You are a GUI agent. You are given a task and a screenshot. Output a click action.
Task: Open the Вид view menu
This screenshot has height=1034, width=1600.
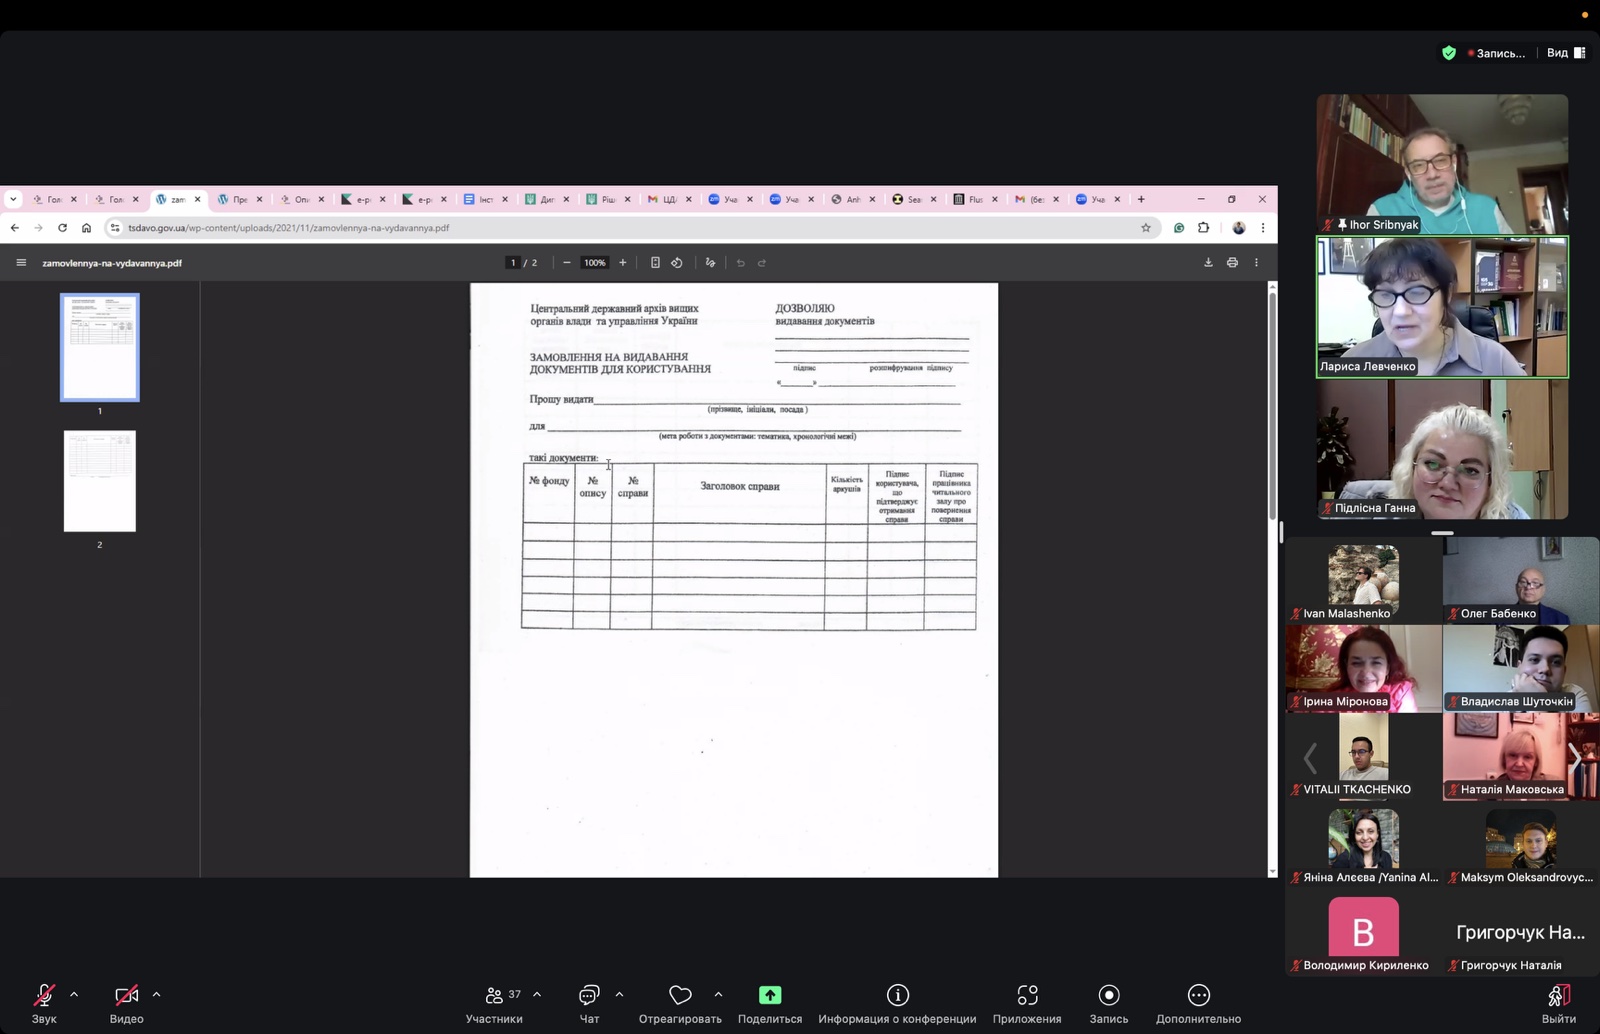(1565, 53)
